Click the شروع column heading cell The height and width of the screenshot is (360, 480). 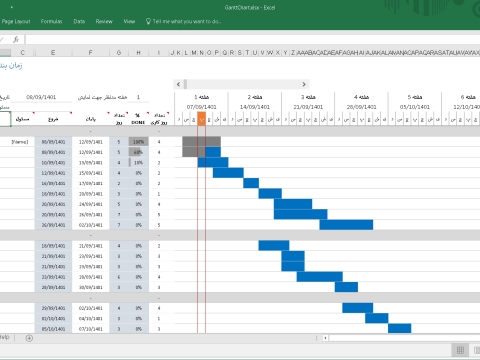[53, 119]
